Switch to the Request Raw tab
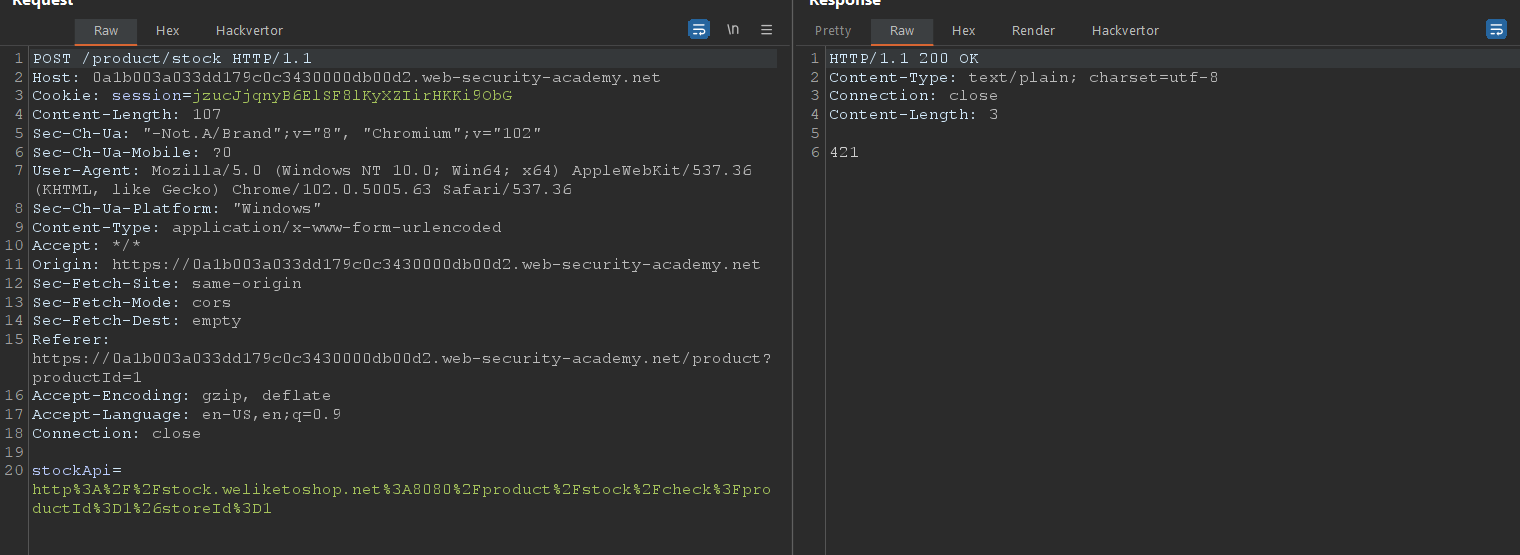This screenshot has width=1520, height=555. tap(106, 31)
